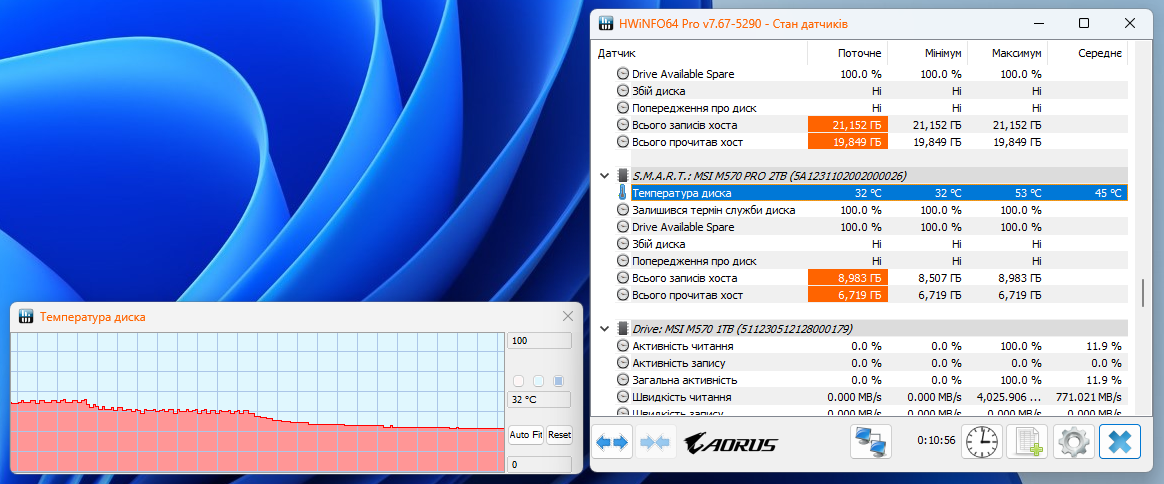Viewport: 1164px width, 484px height.
Task: Select the 4,025.906 maximum read speed cell
Action: (x=1008, y=397)
